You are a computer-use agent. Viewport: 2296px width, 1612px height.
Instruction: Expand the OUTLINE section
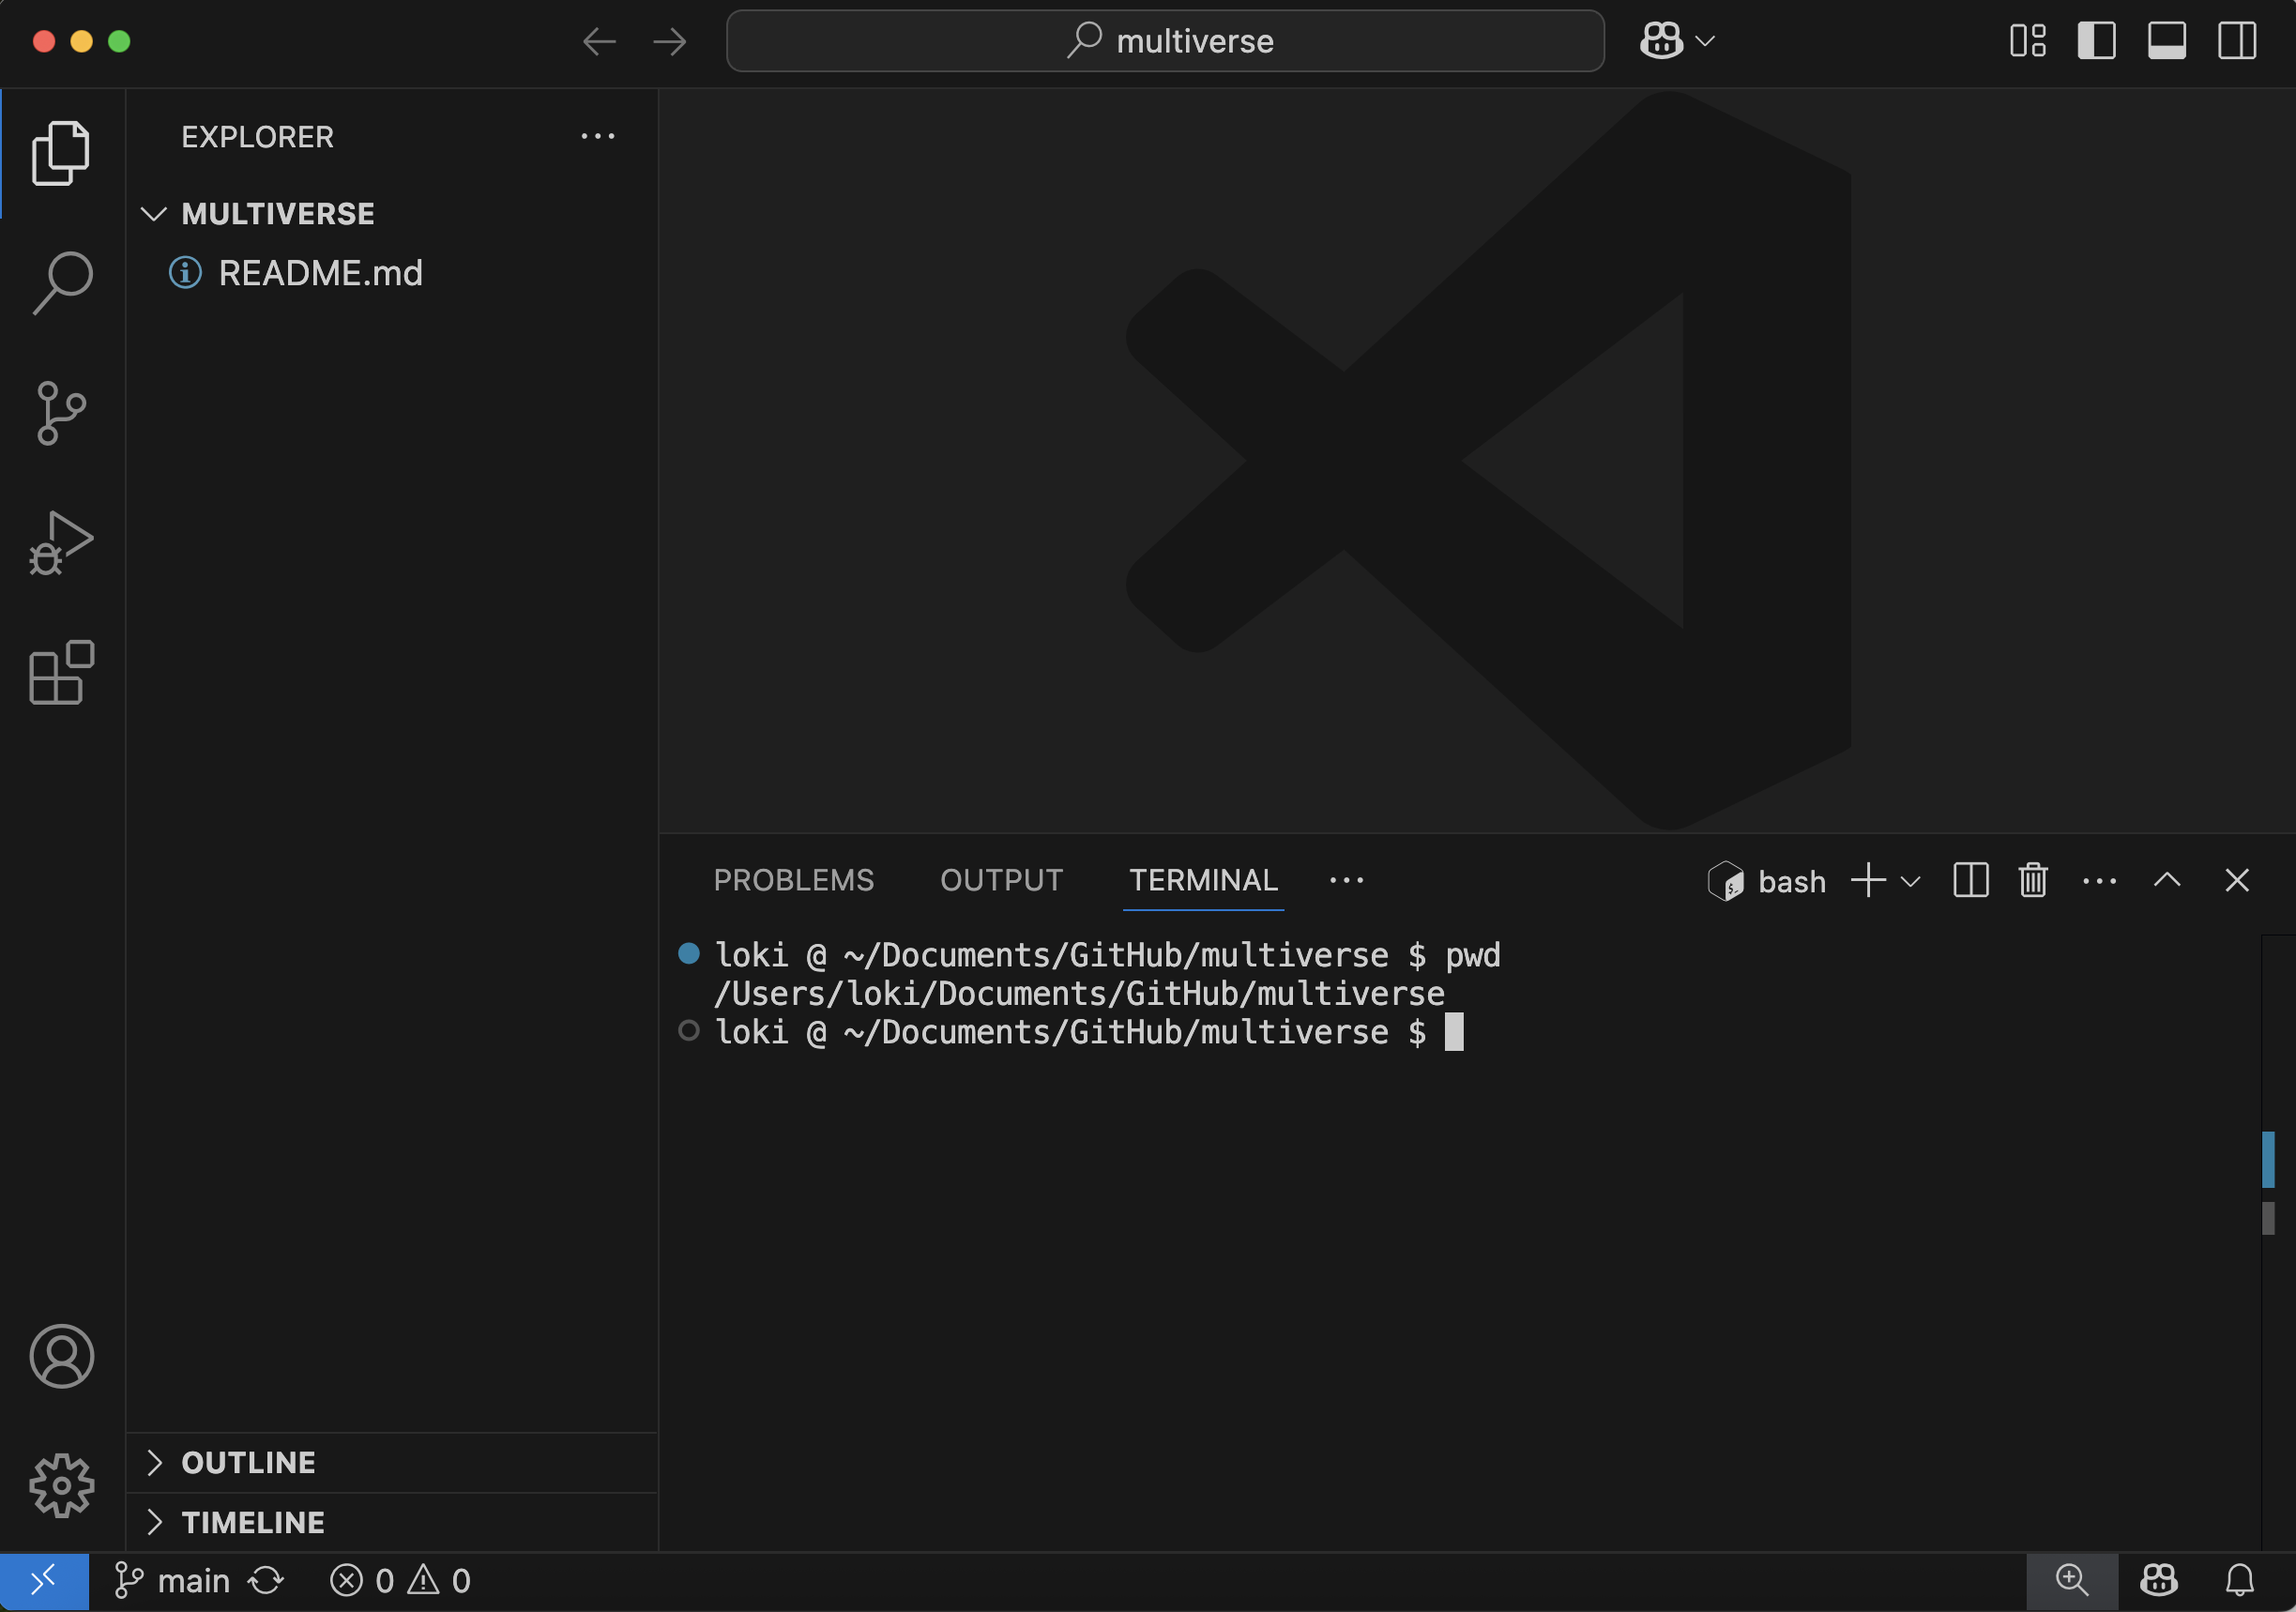tap(248, 1463)
